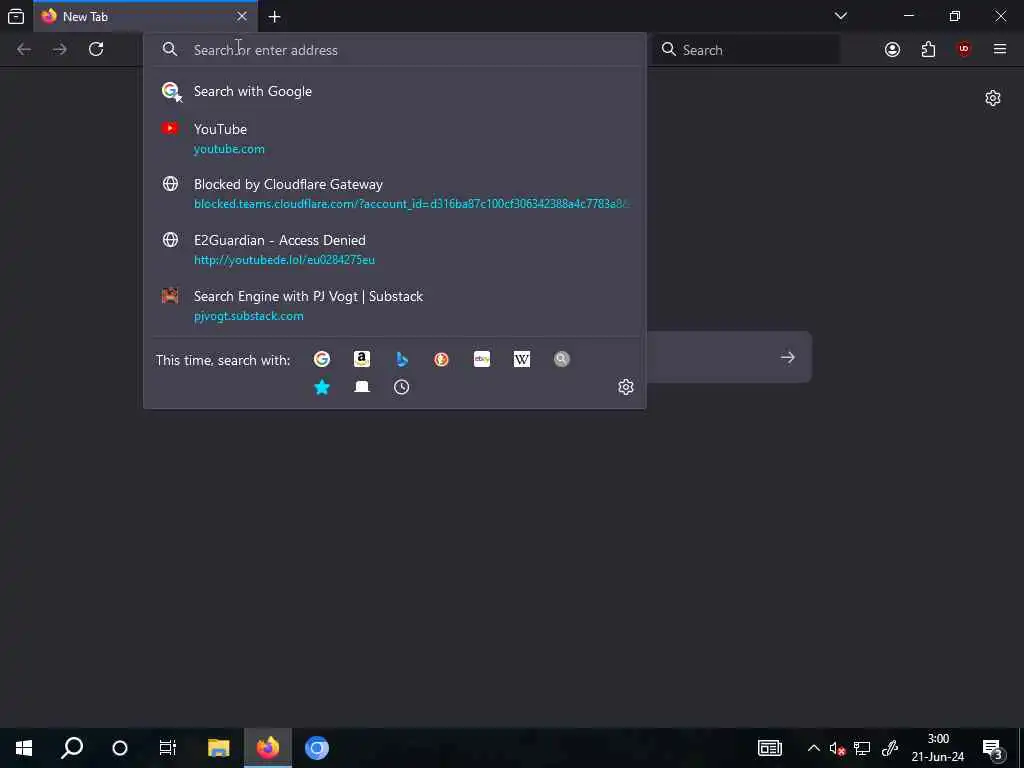
Task: Open News and interests taskbar icon
Action: coord(770,748)
